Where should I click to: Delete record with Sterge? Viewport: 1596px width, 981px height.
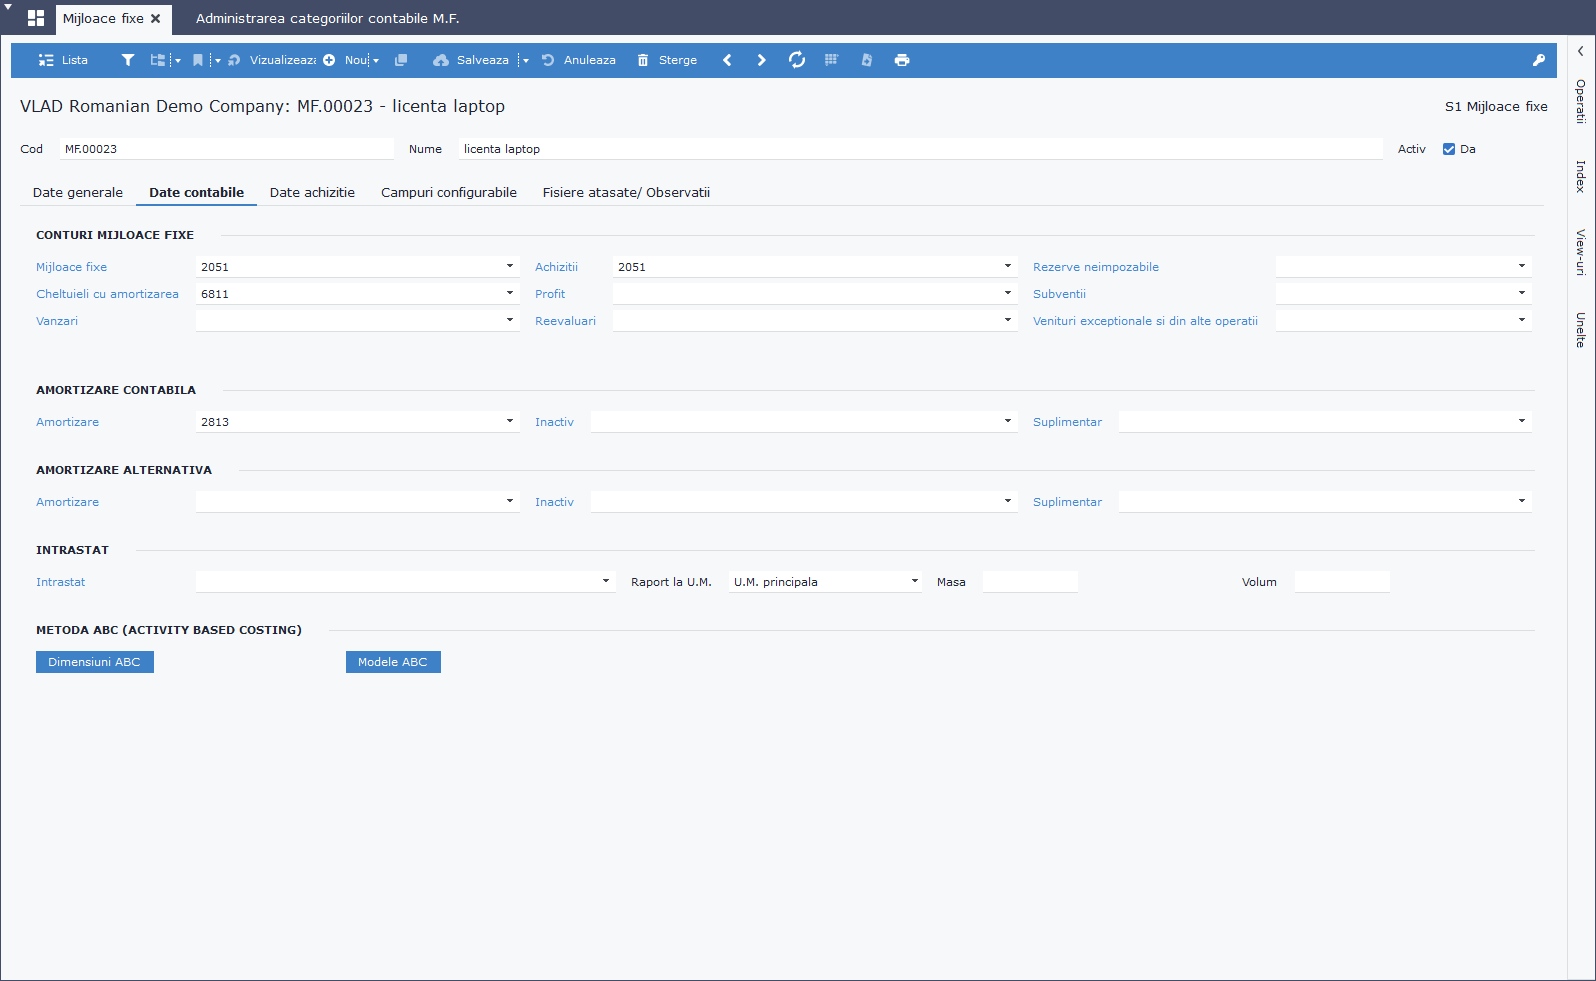click(x=667, y=60)
